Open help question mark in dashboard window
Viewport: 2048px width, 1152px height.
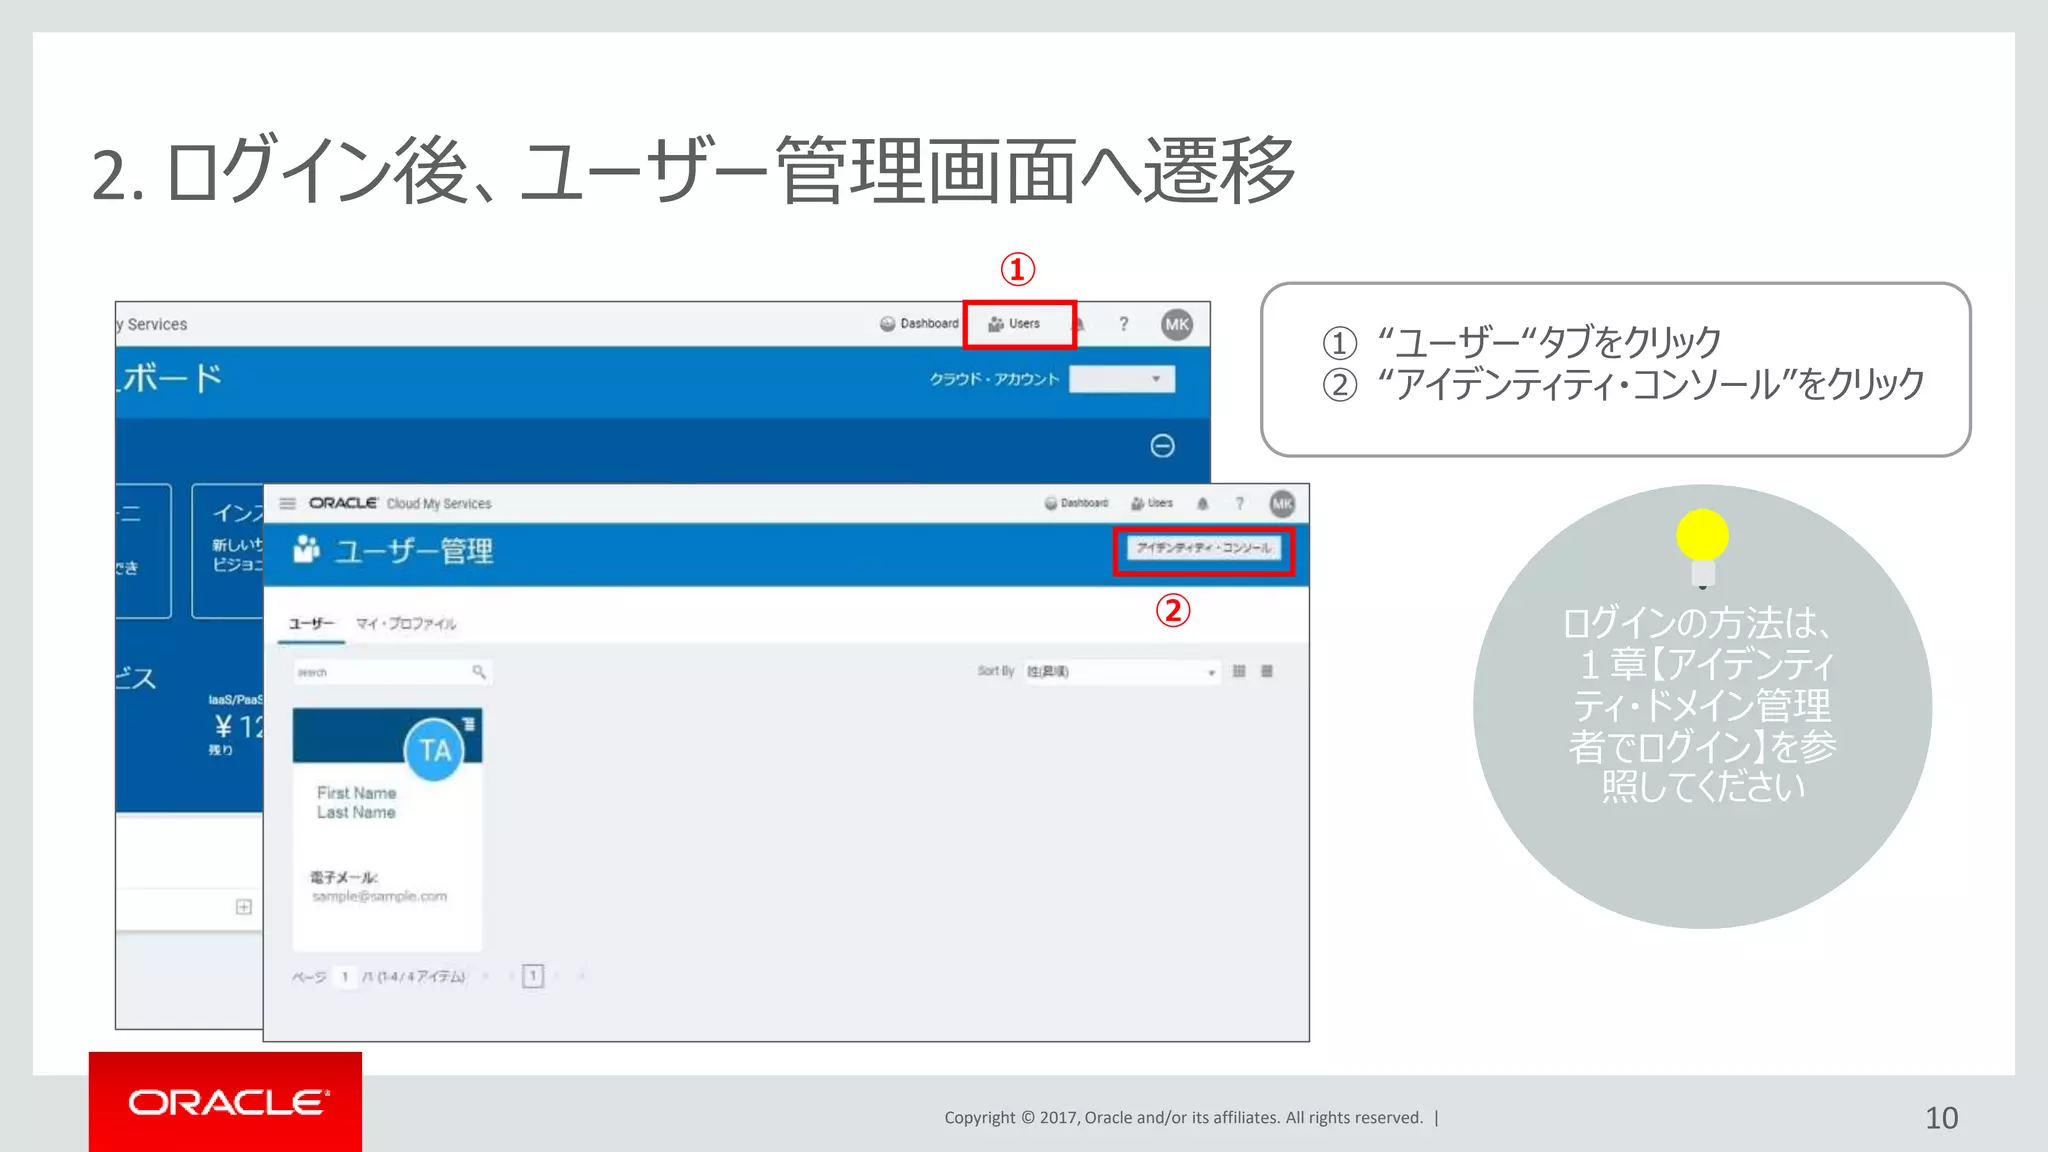tap(1124, 324)
